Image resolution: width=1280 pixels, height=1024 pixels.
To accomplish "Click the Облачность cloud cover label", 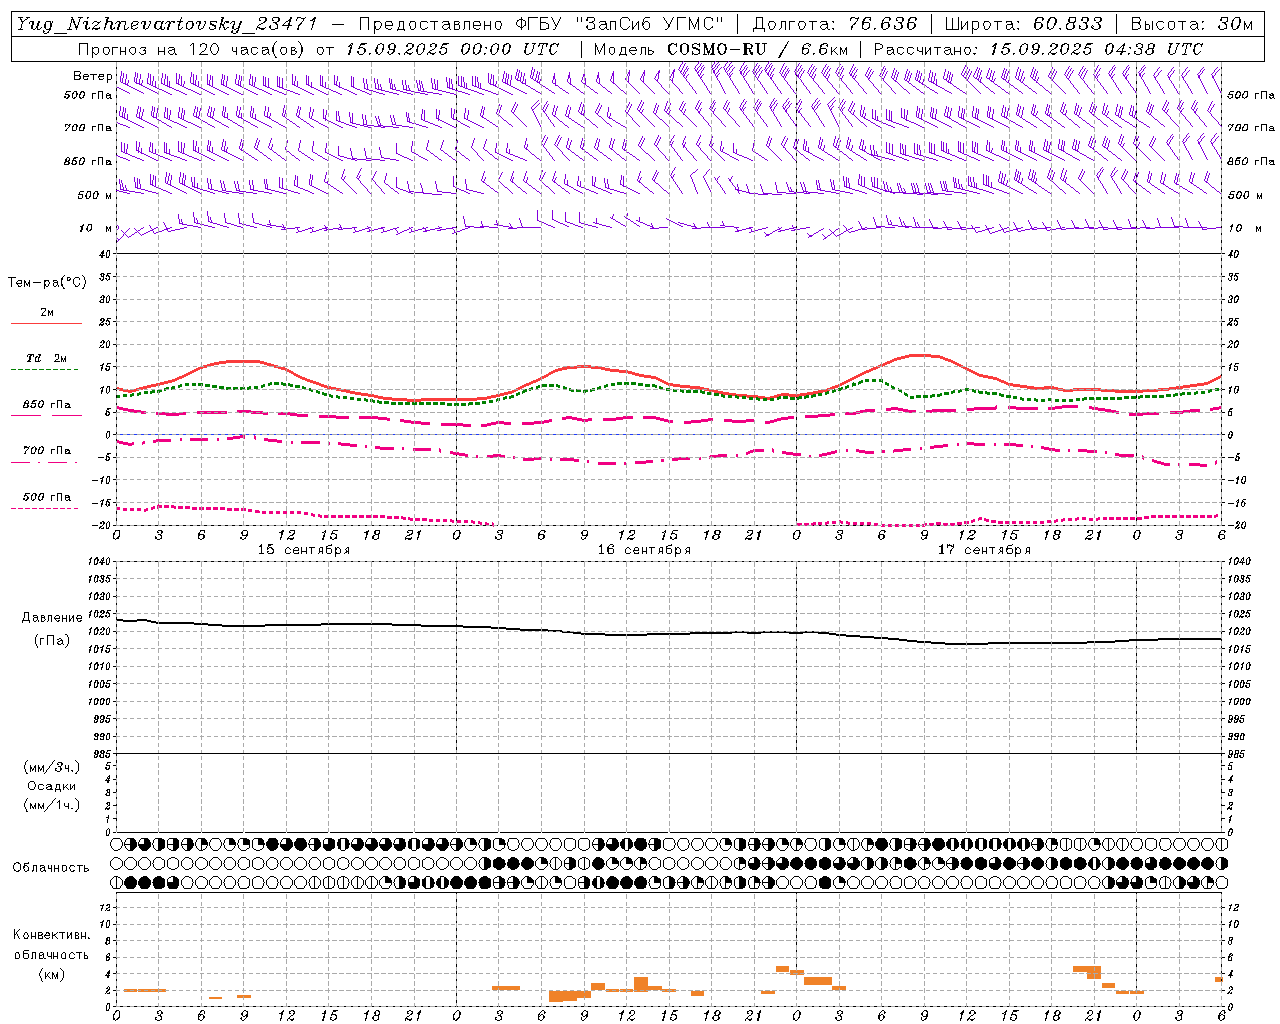I will tap(51, 867).
